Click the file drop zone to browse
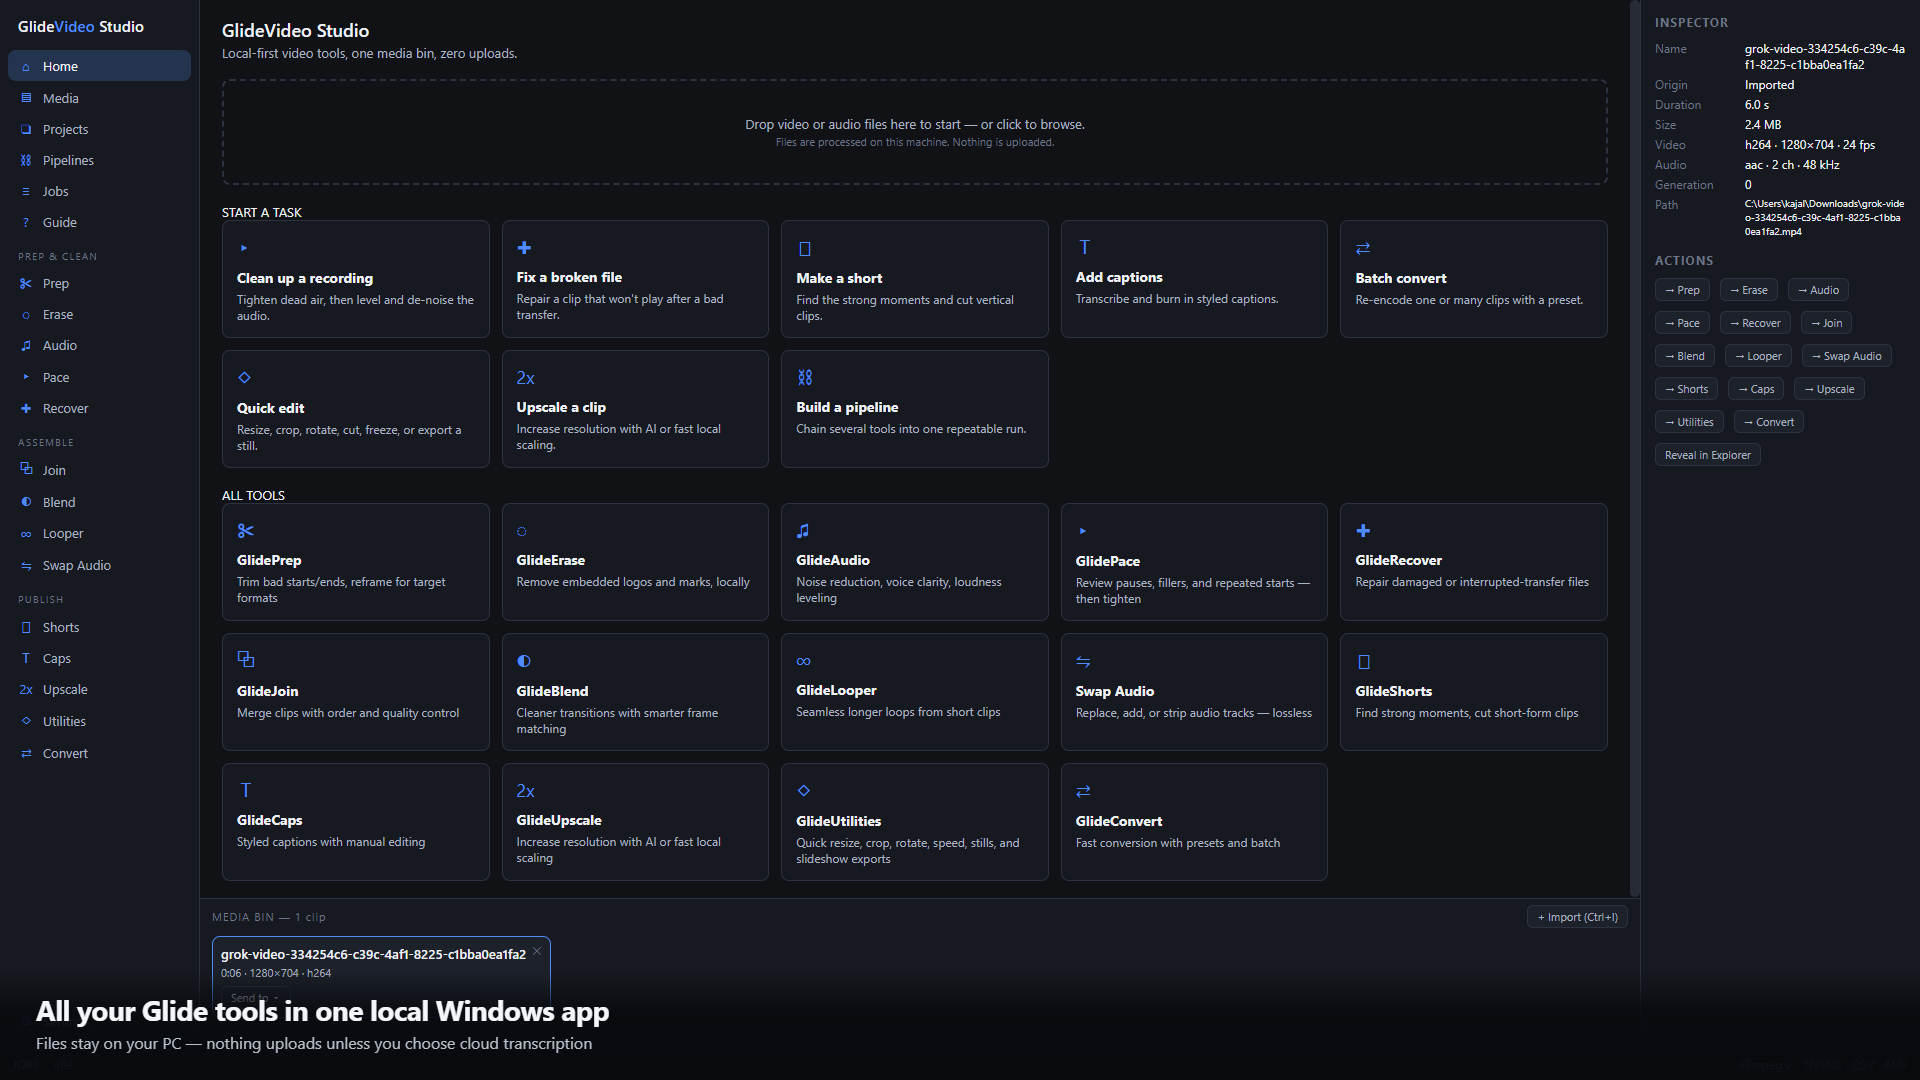The height and width of the screenshot is (1080, 1920). pyautogui.click(x=914, y=132)
